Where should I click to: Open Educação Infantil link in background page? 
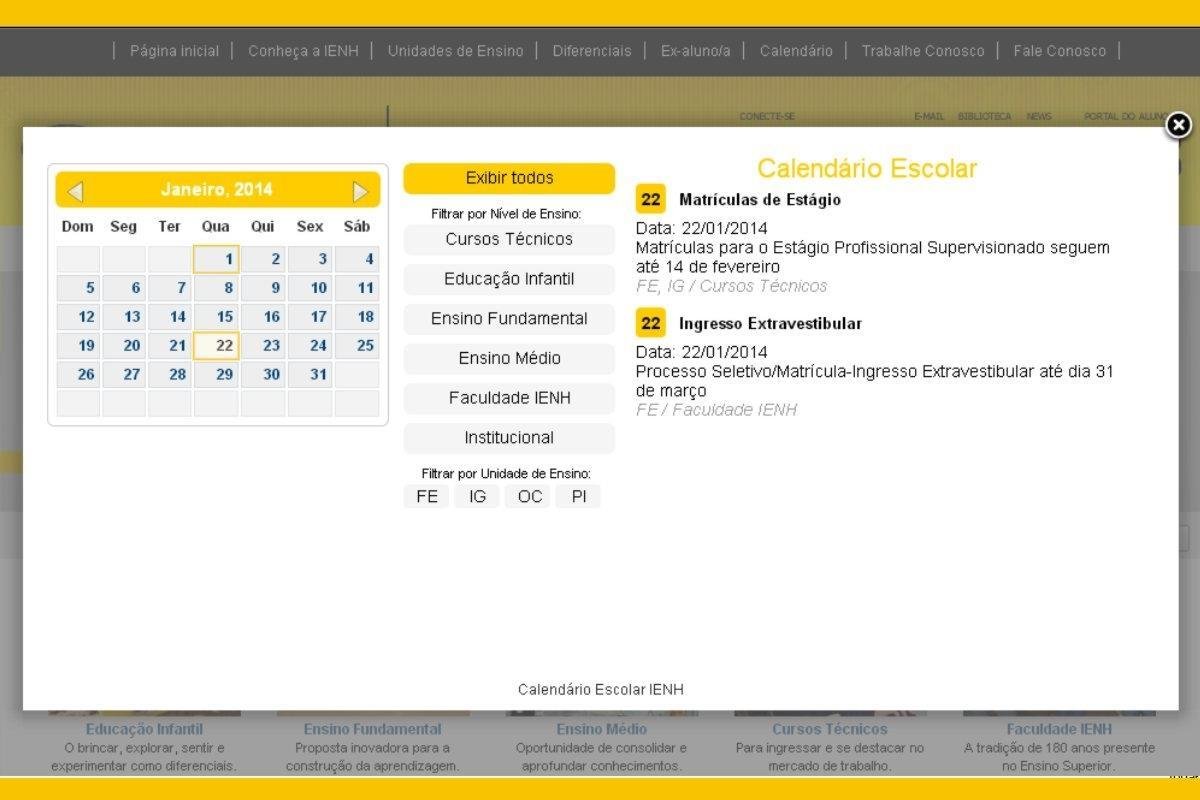[144, 729]
